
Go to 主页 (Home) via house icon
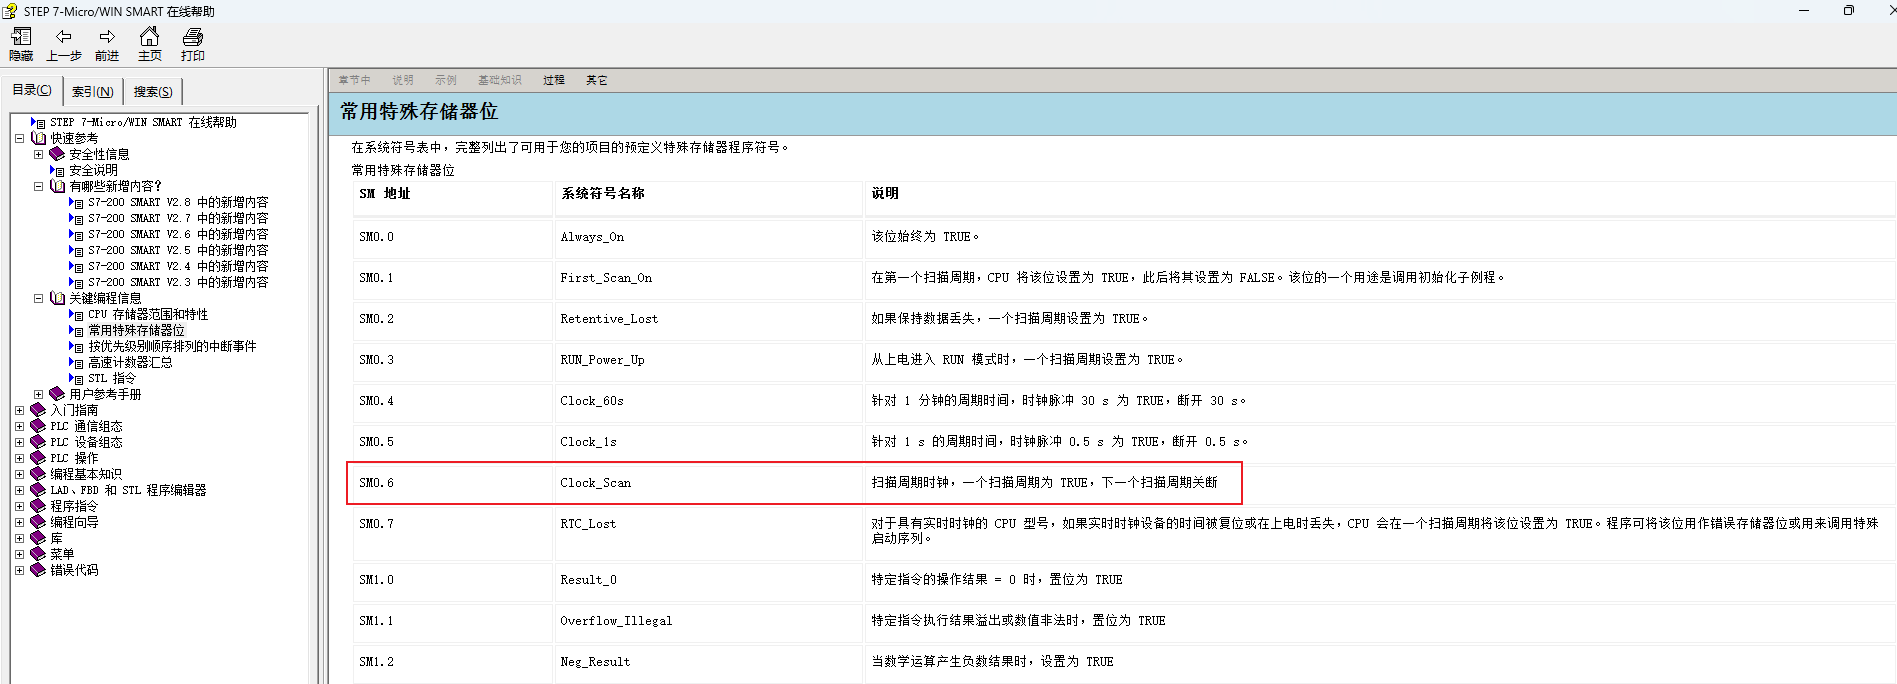pos(149,37)
